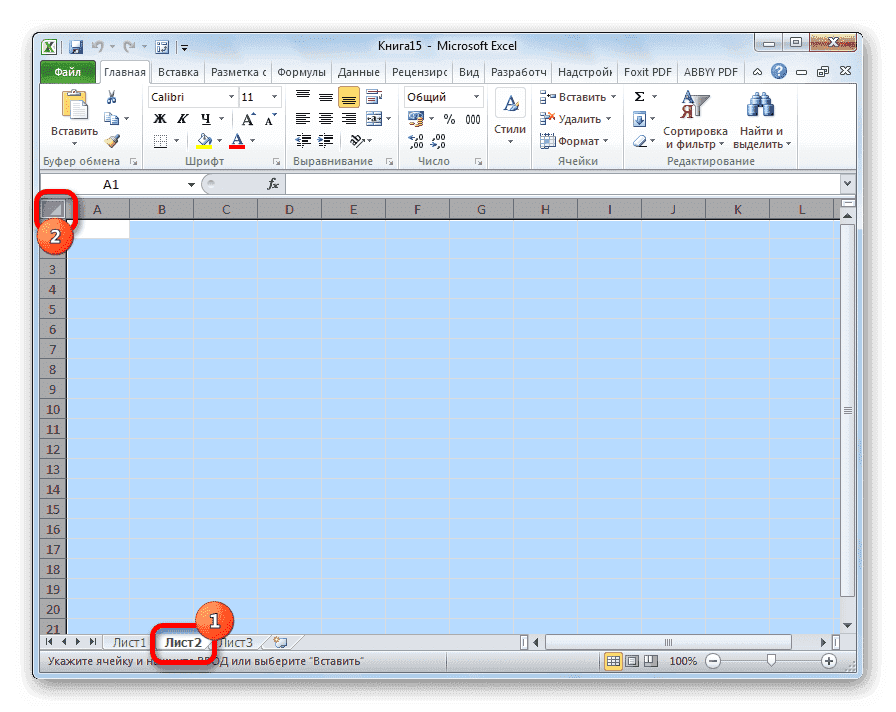Expand the fill color dropdown arrow

click(x=219, y=140)
